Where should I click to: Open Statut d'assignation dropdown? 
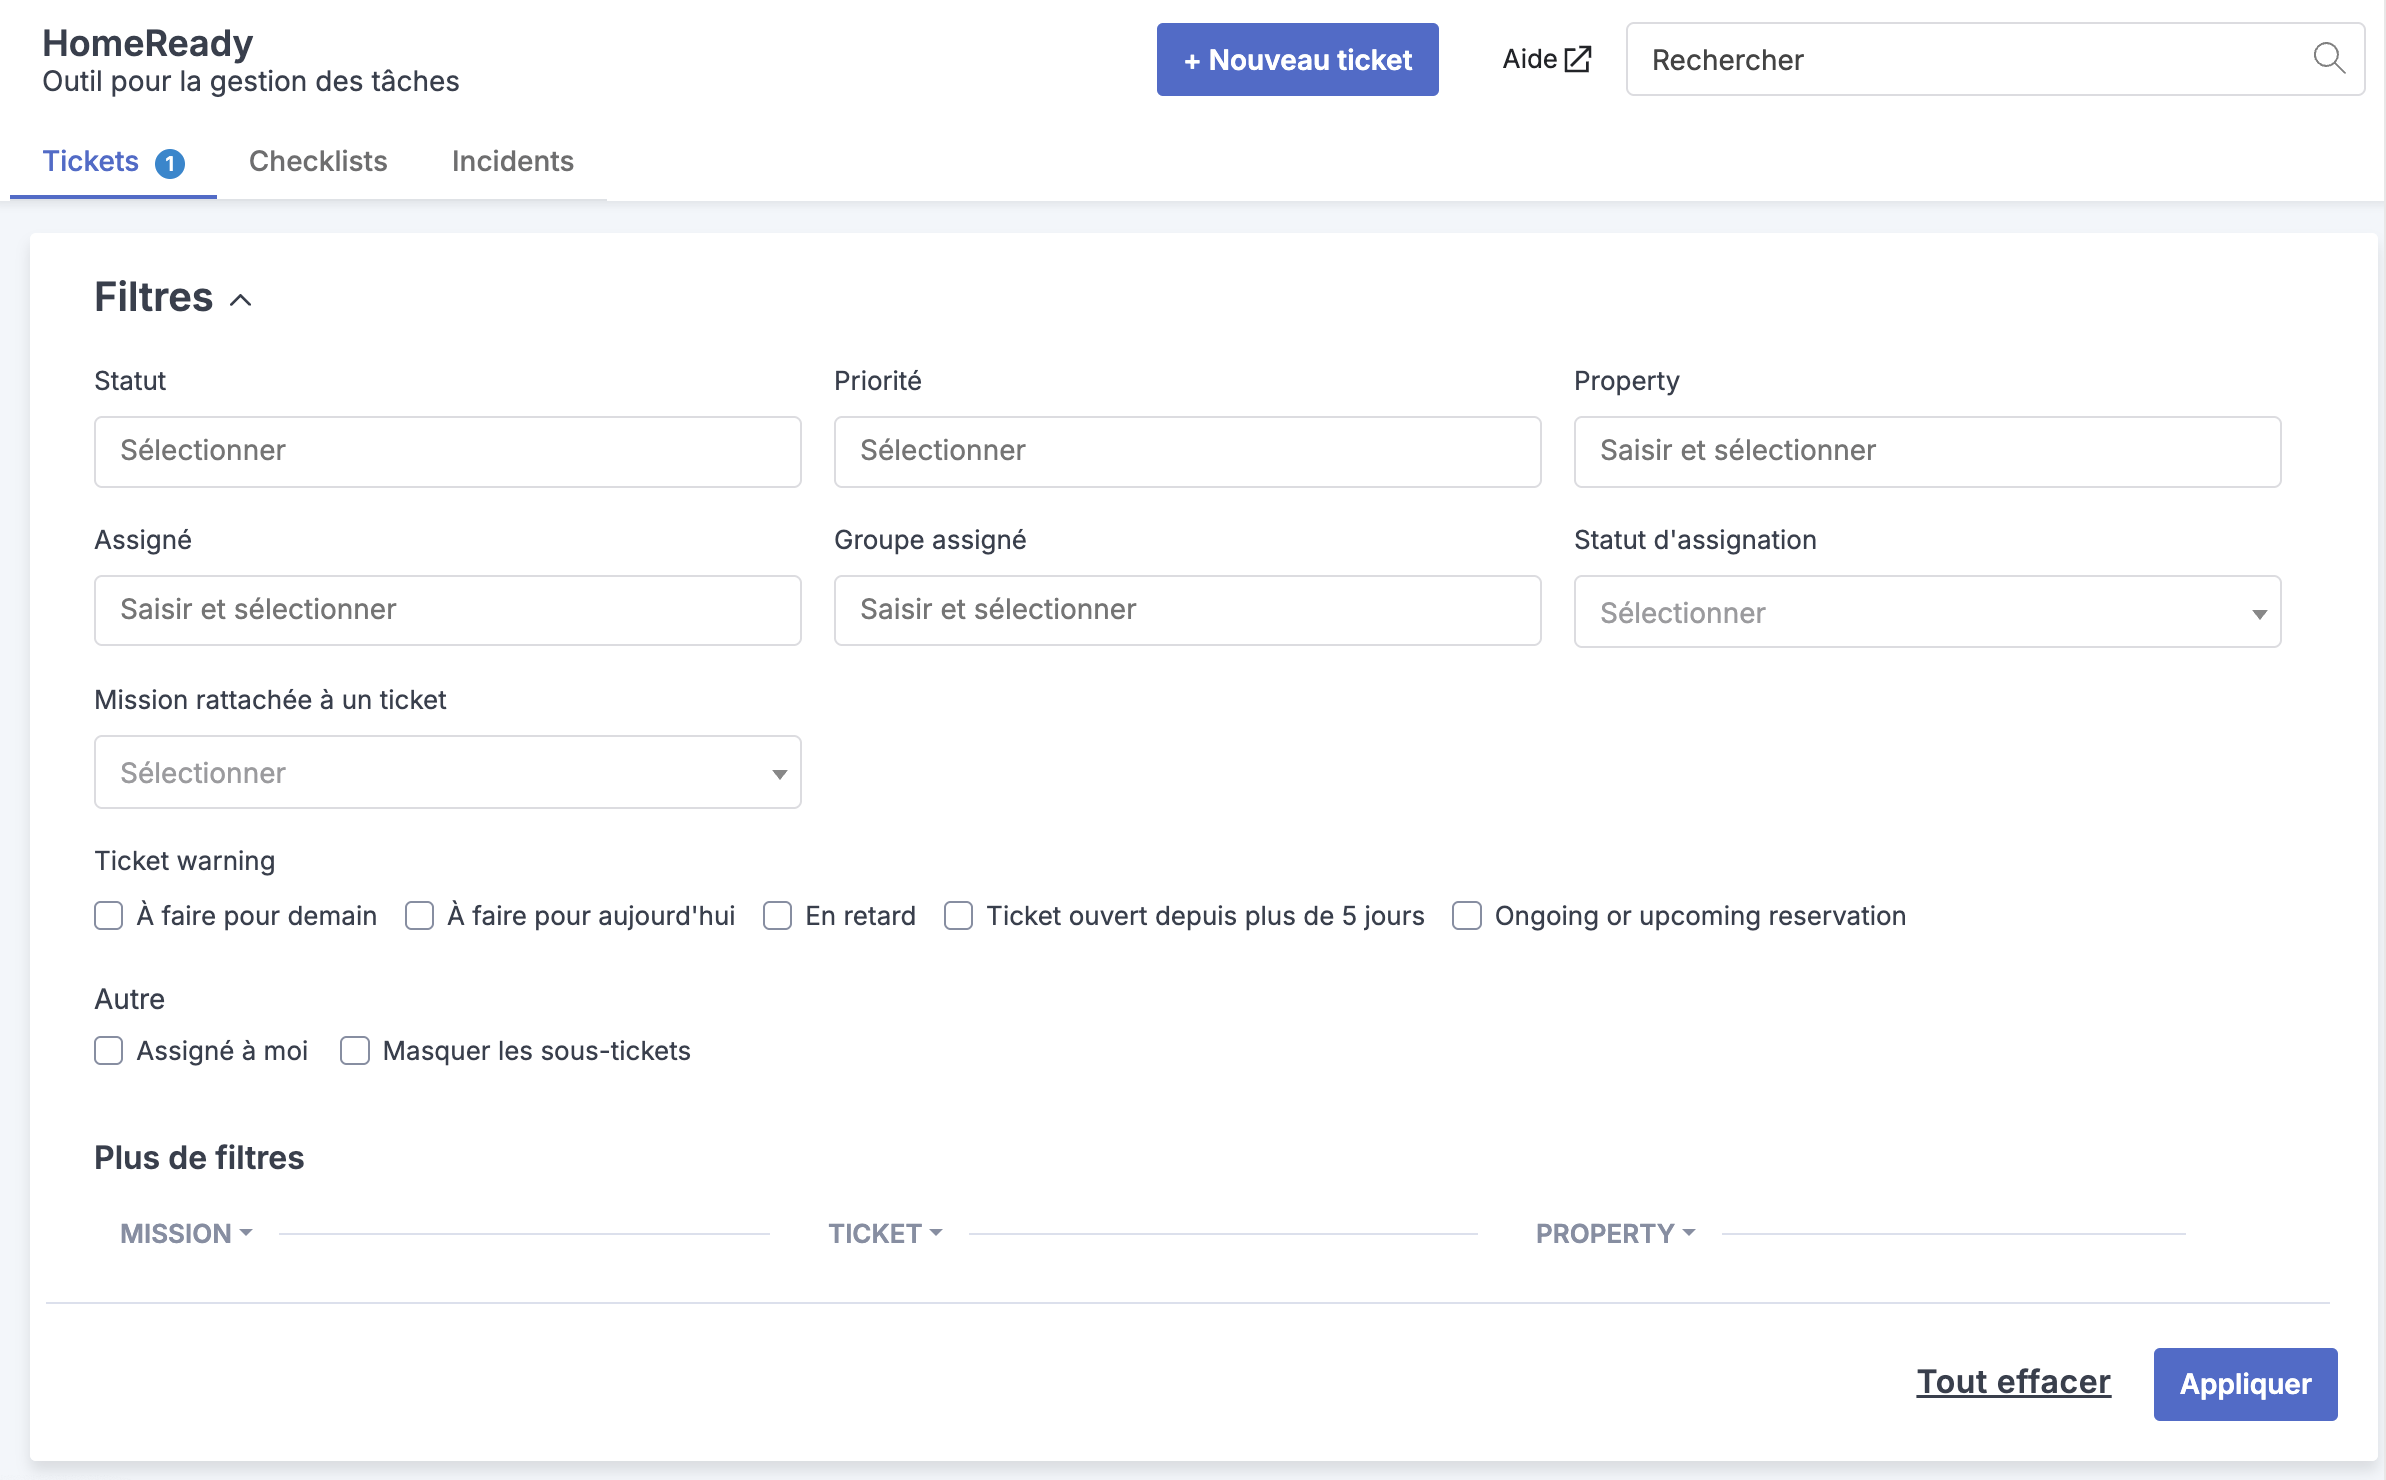[1927, 612]
